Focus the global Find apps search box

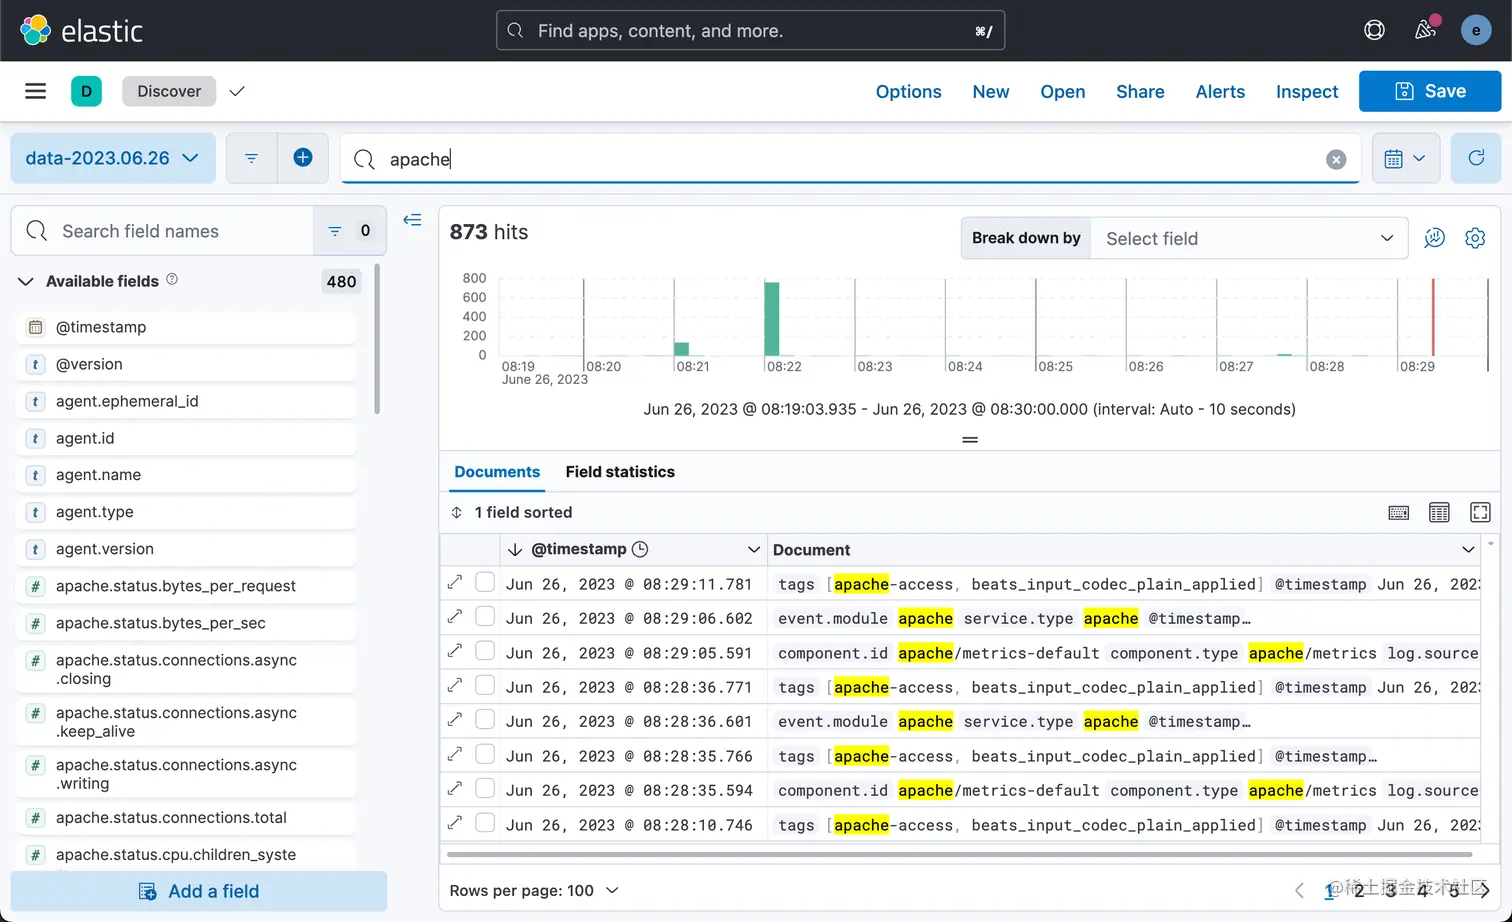[x=750, y=30]
